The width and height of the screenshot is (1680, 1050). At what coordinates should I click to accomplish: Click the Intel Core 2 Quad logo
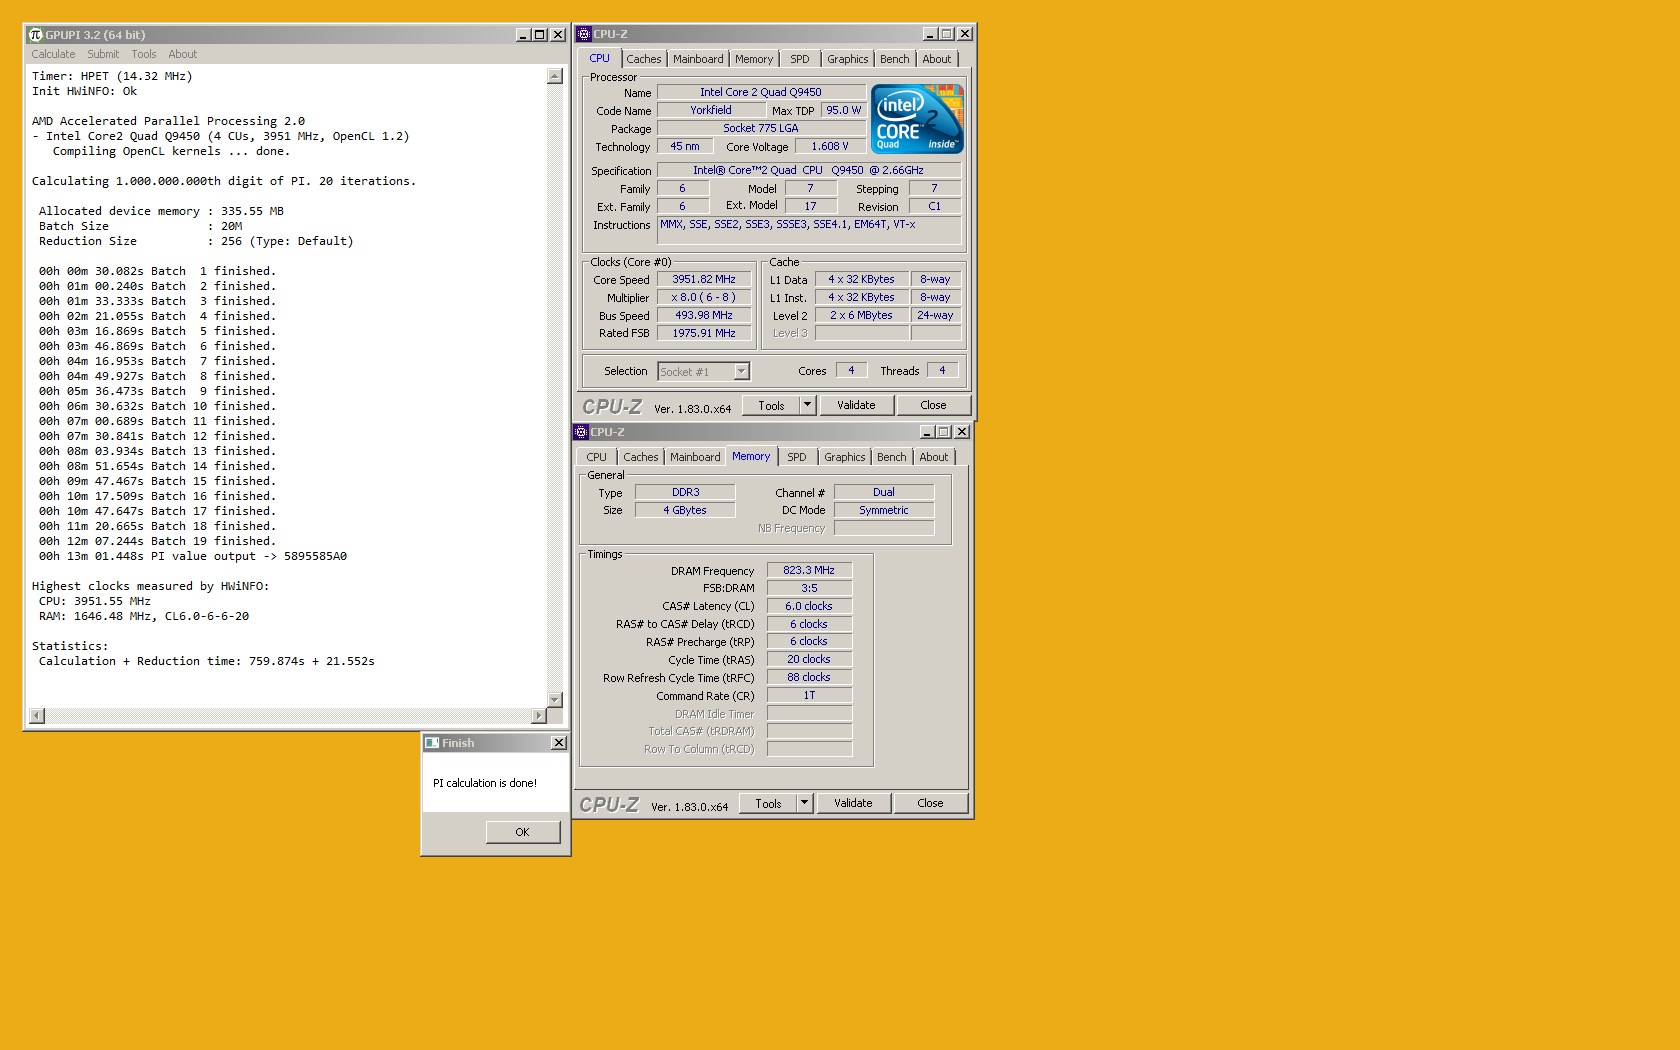917,119
